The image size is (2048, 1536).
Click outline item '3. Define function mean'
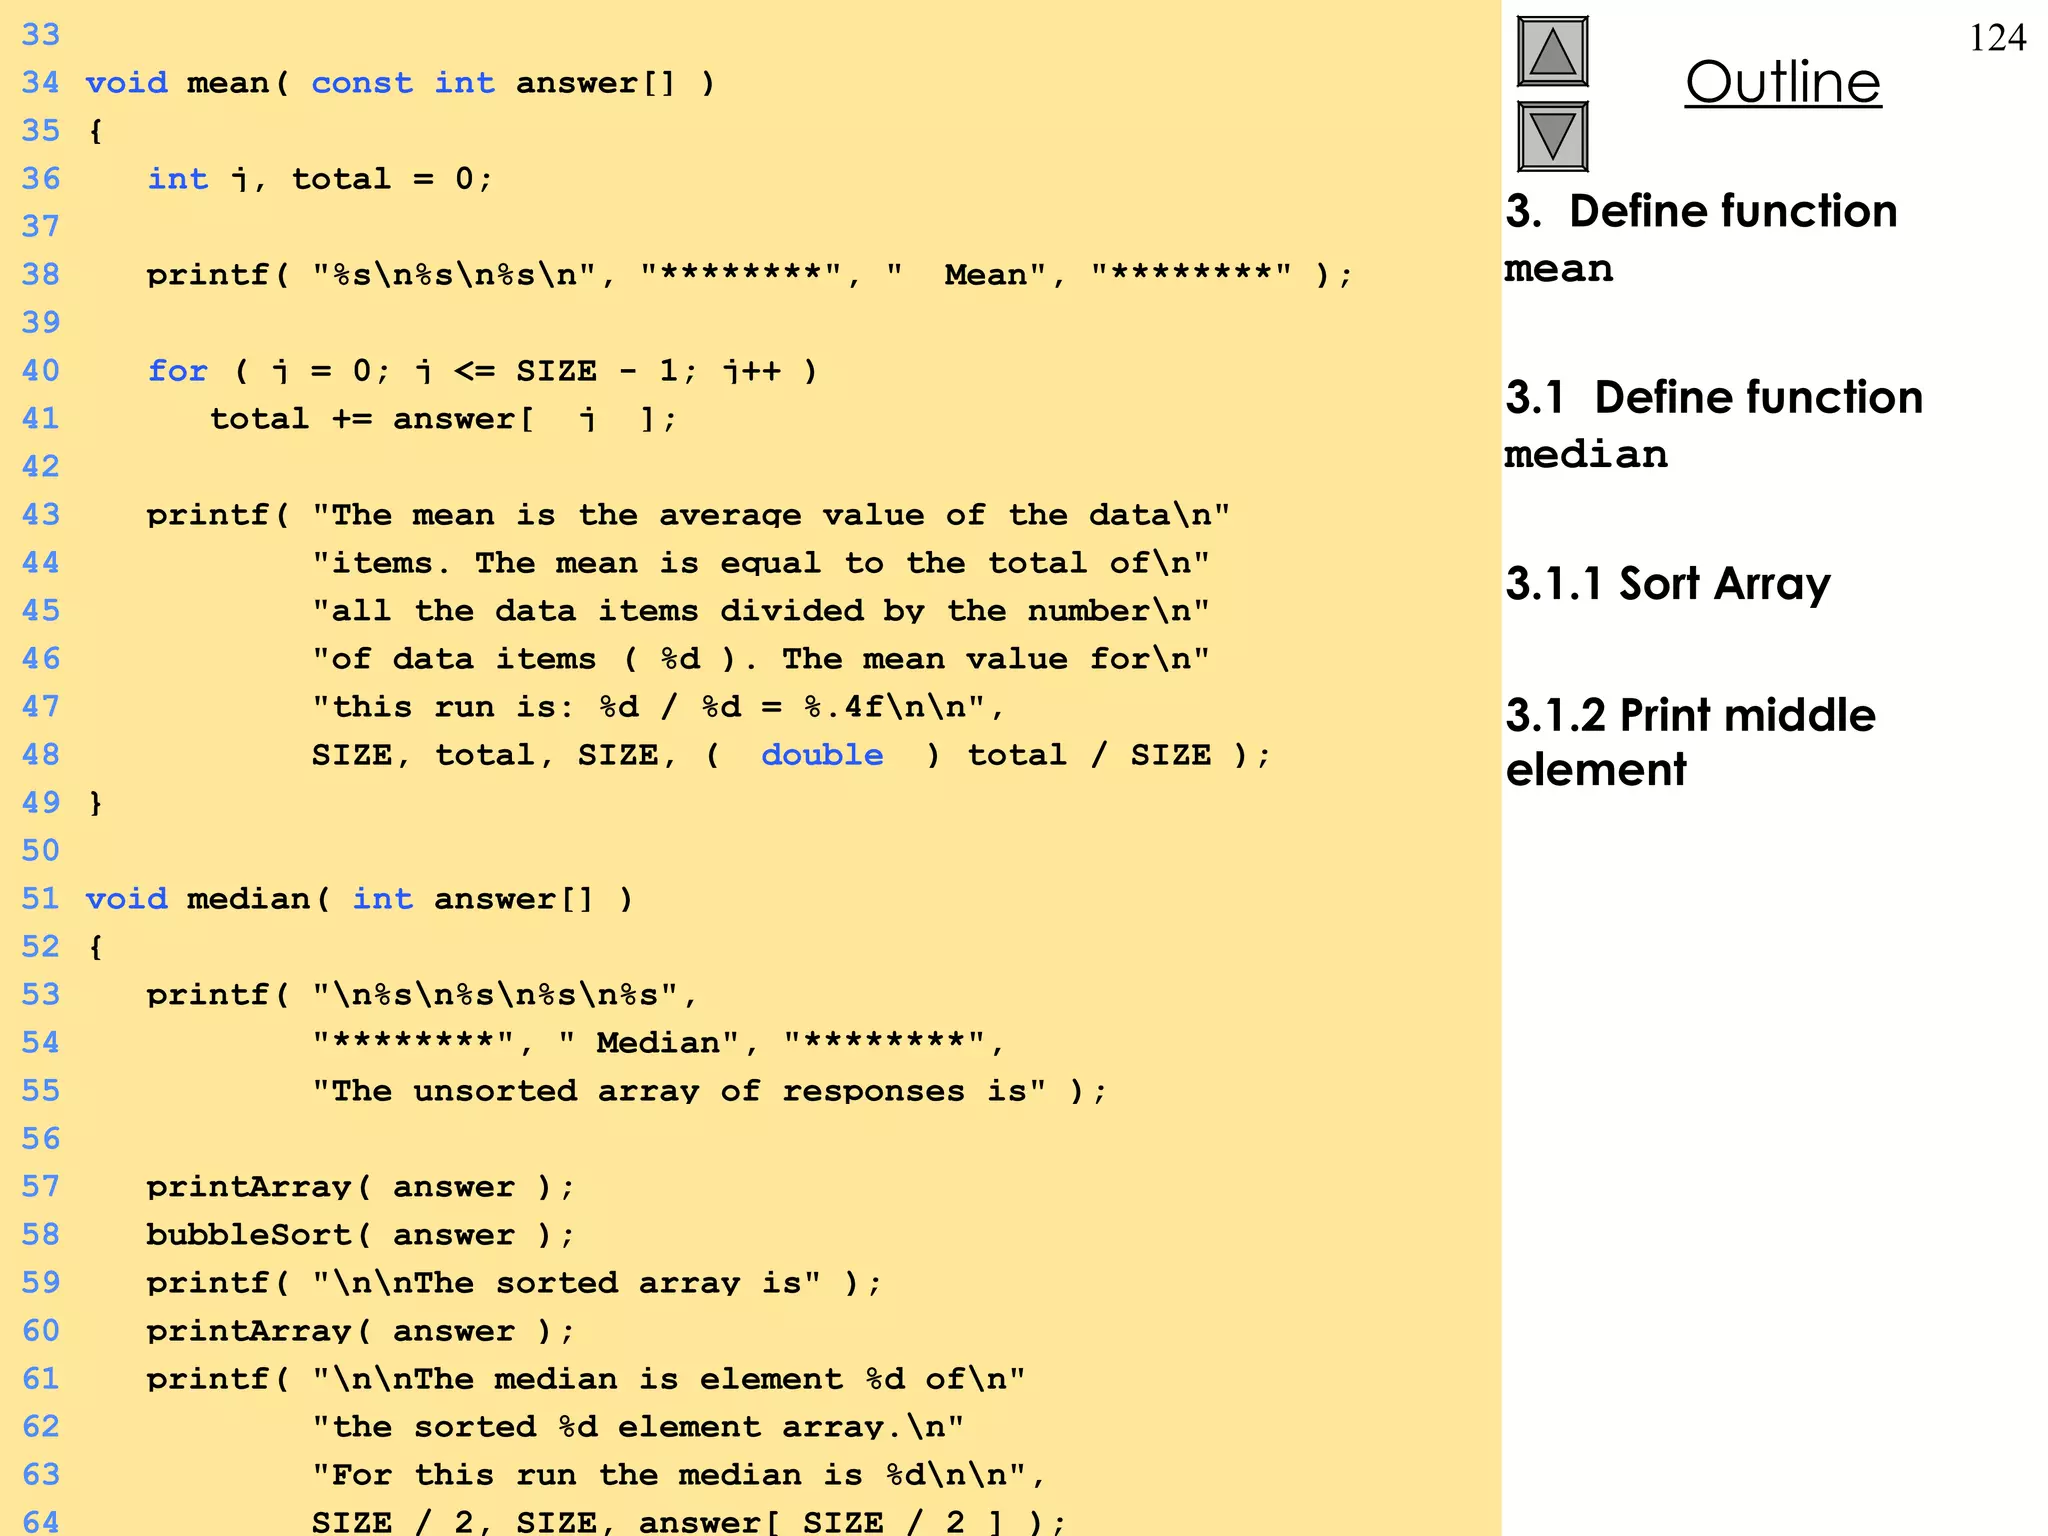(1700, 238)
